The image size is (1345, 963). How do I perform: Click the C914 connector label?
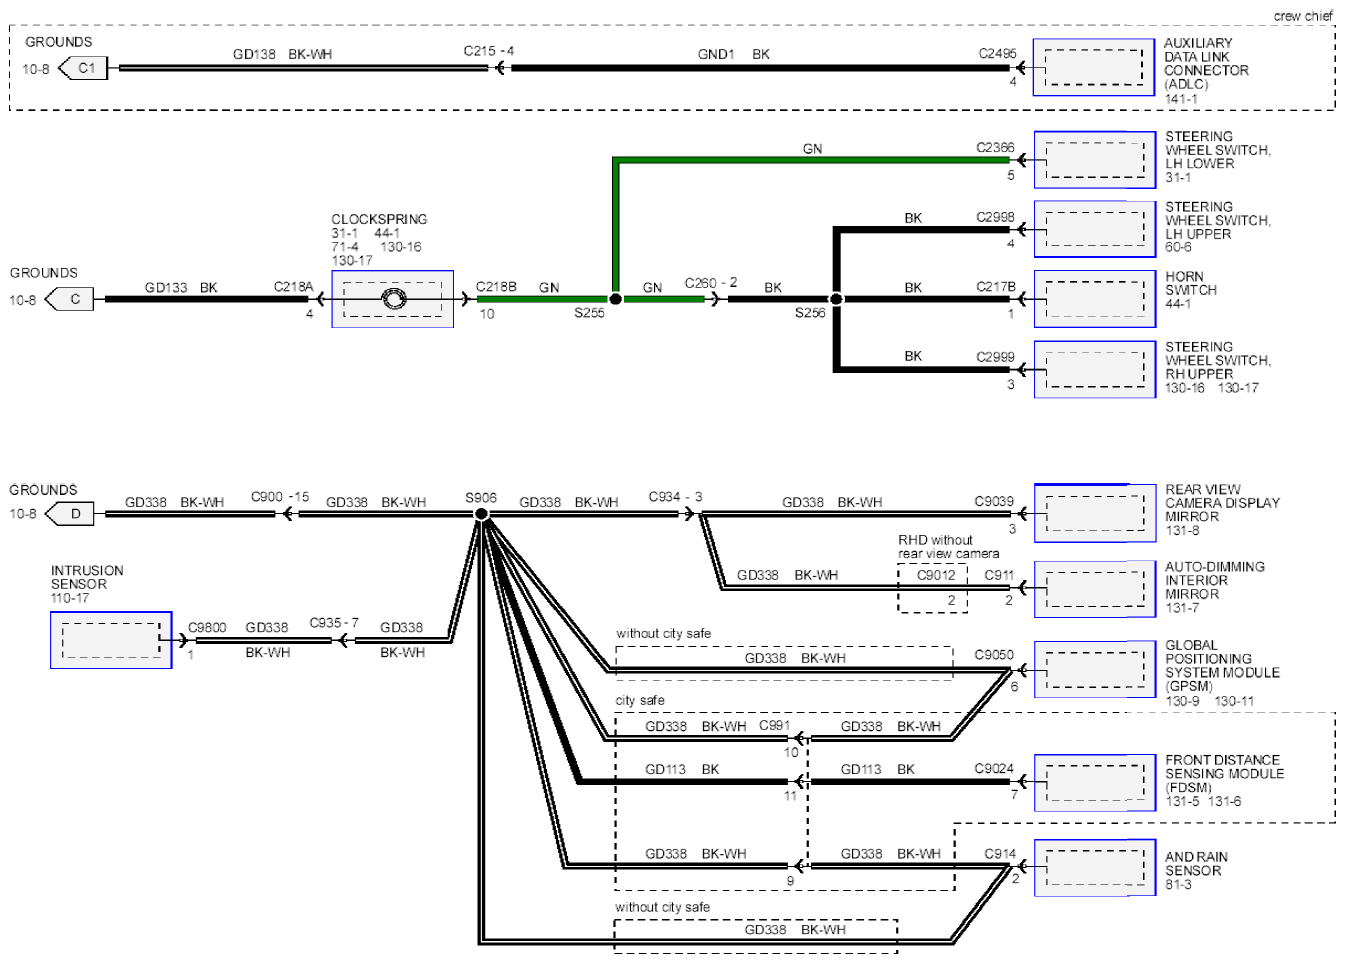(x=1000, y=854)
